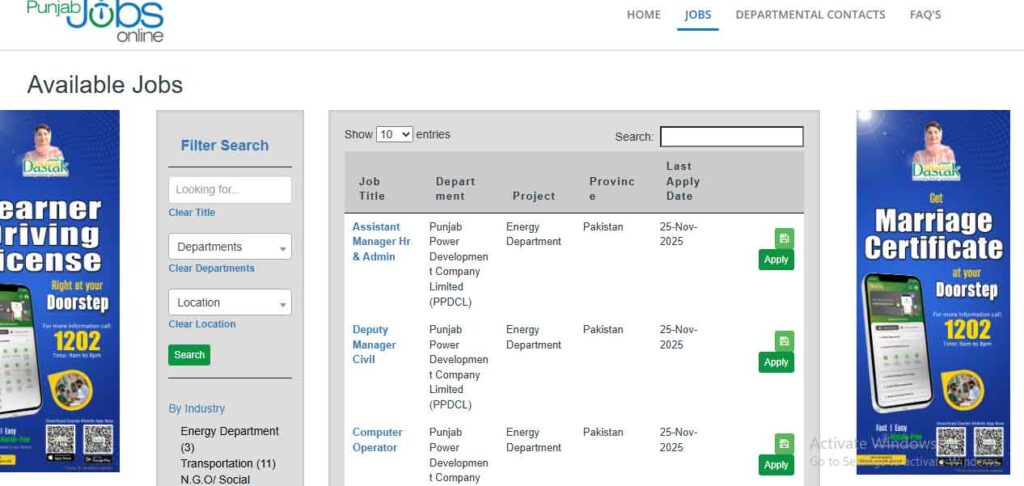This screenshot has height=486, width=1024.
Task: Click the Clear Title link
Action: coord(192,213)
